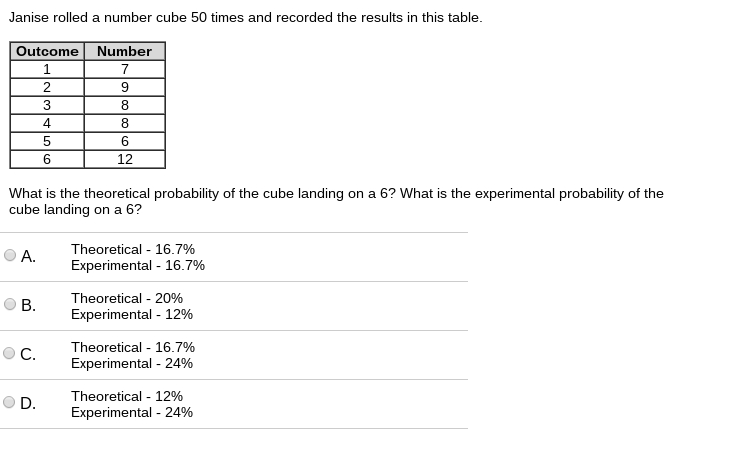This screenshot has height=450, width=733.
Task: Click the 'C.' option letter label
Action: click(x=28, y=354)
